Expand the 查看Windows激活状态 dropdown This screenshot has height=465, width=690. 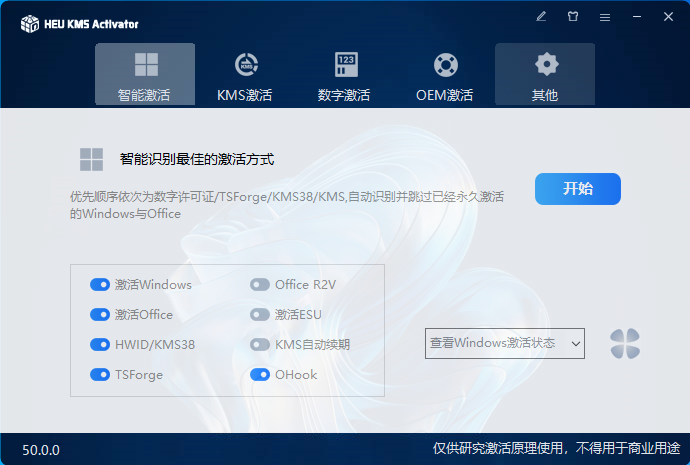coord(505,343)
